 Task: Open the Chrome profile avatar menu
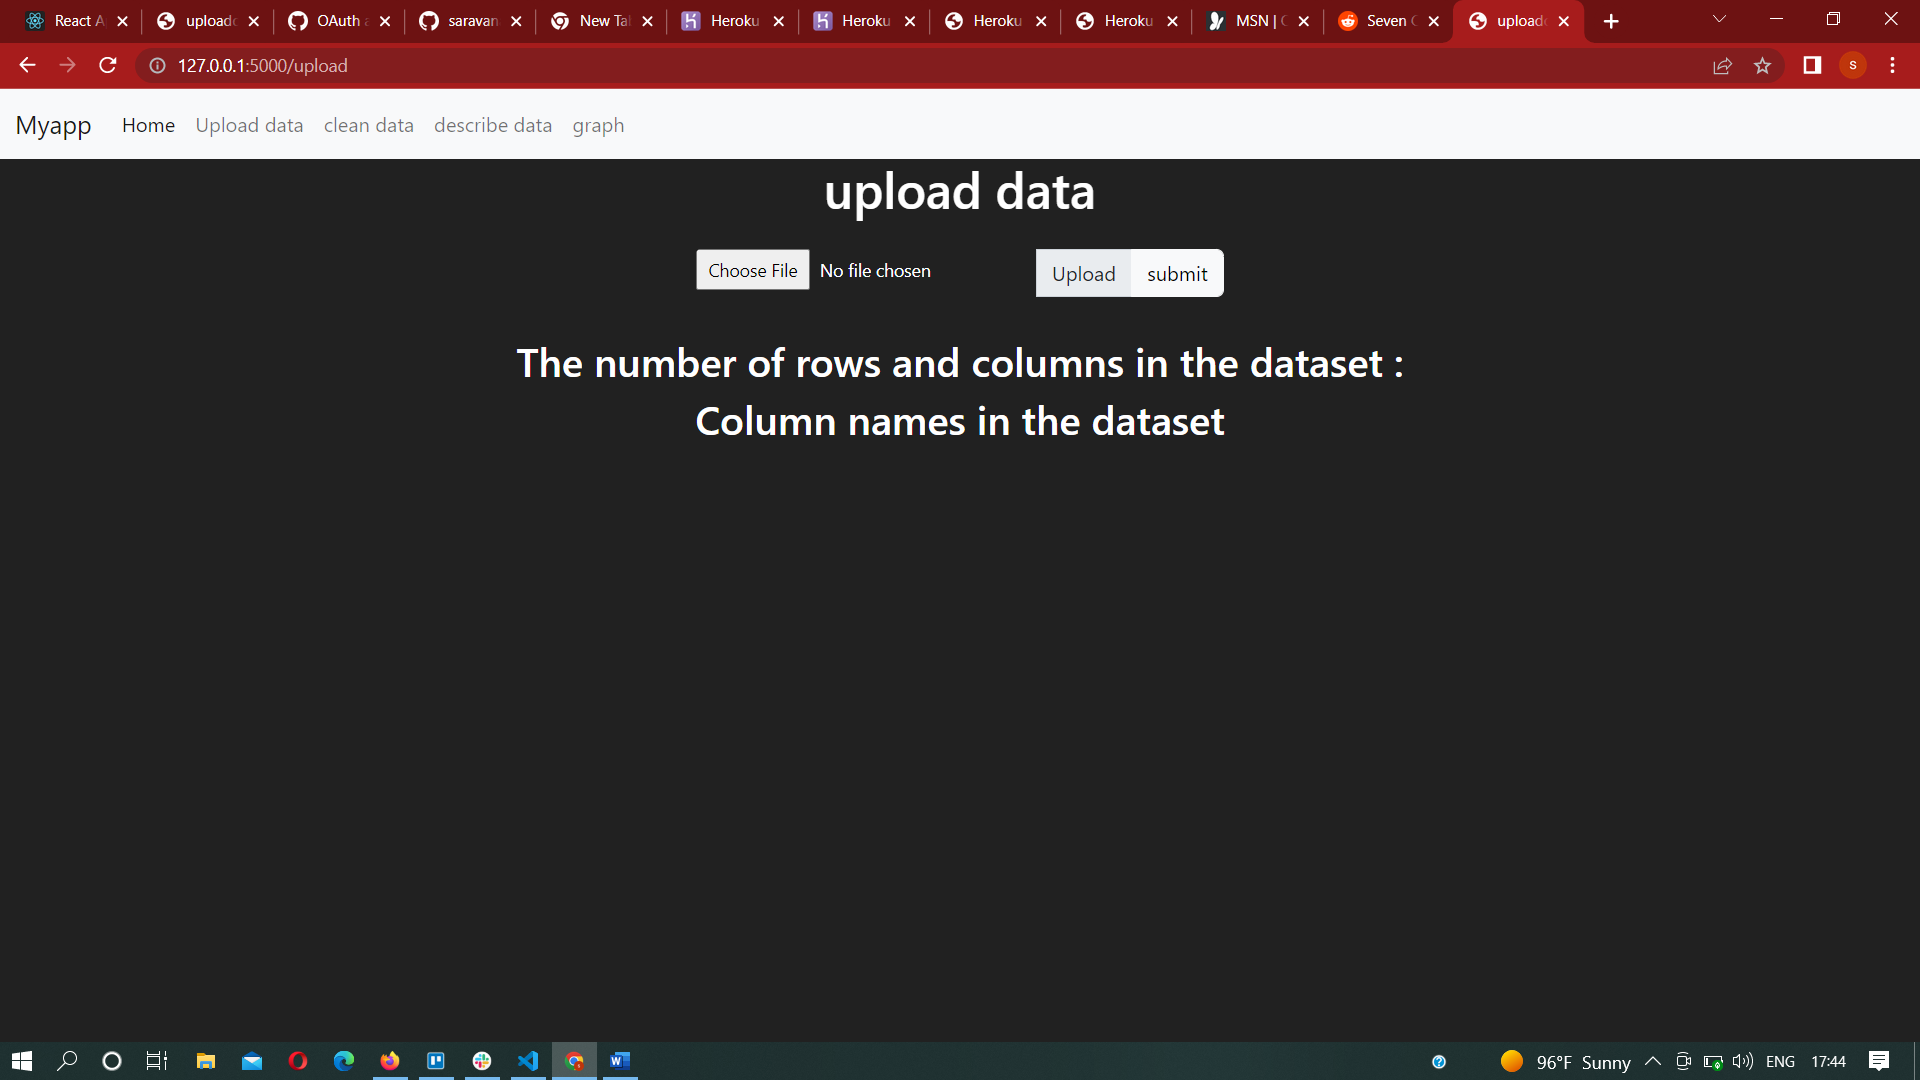click(x=1852, y=65)
